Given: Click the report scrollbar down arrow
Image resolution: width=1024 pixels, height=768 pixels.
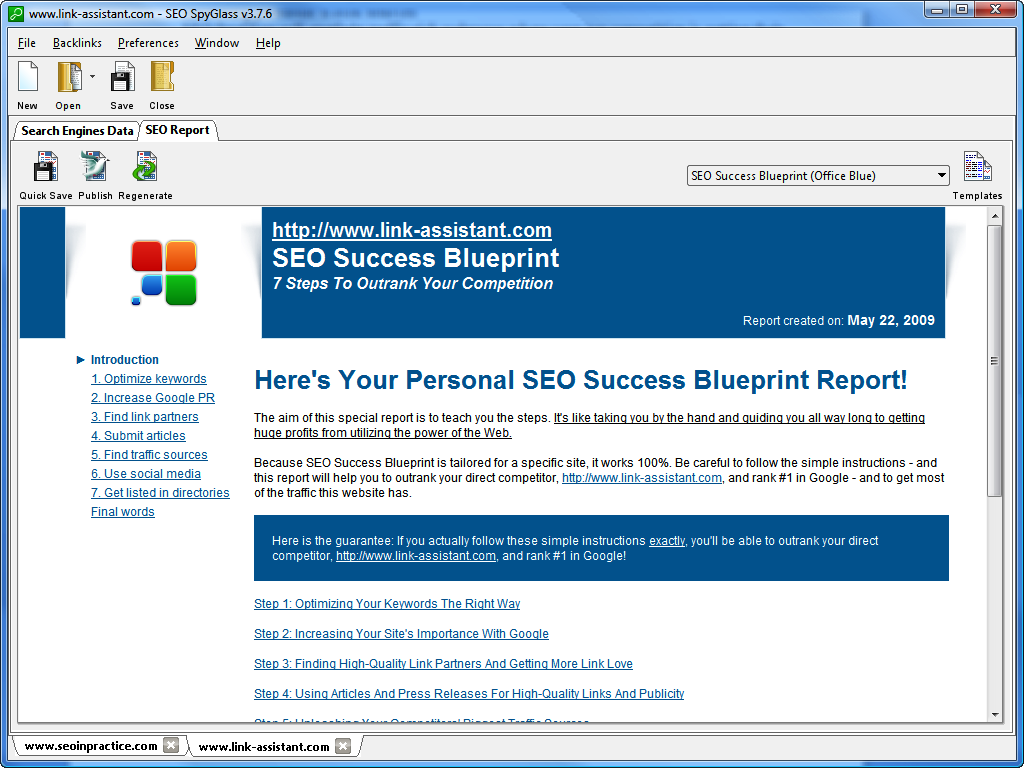Looking at the screenshot, I should 995,714.
